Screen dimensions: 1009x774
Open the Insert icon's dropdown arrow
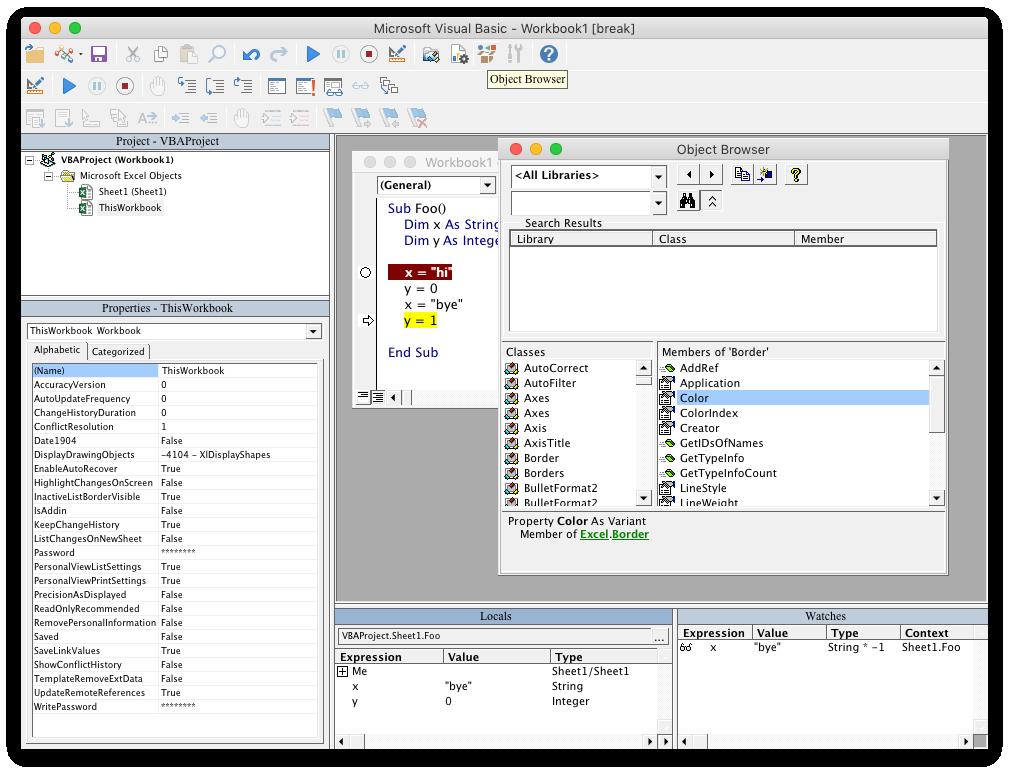(x=80, y=55)
